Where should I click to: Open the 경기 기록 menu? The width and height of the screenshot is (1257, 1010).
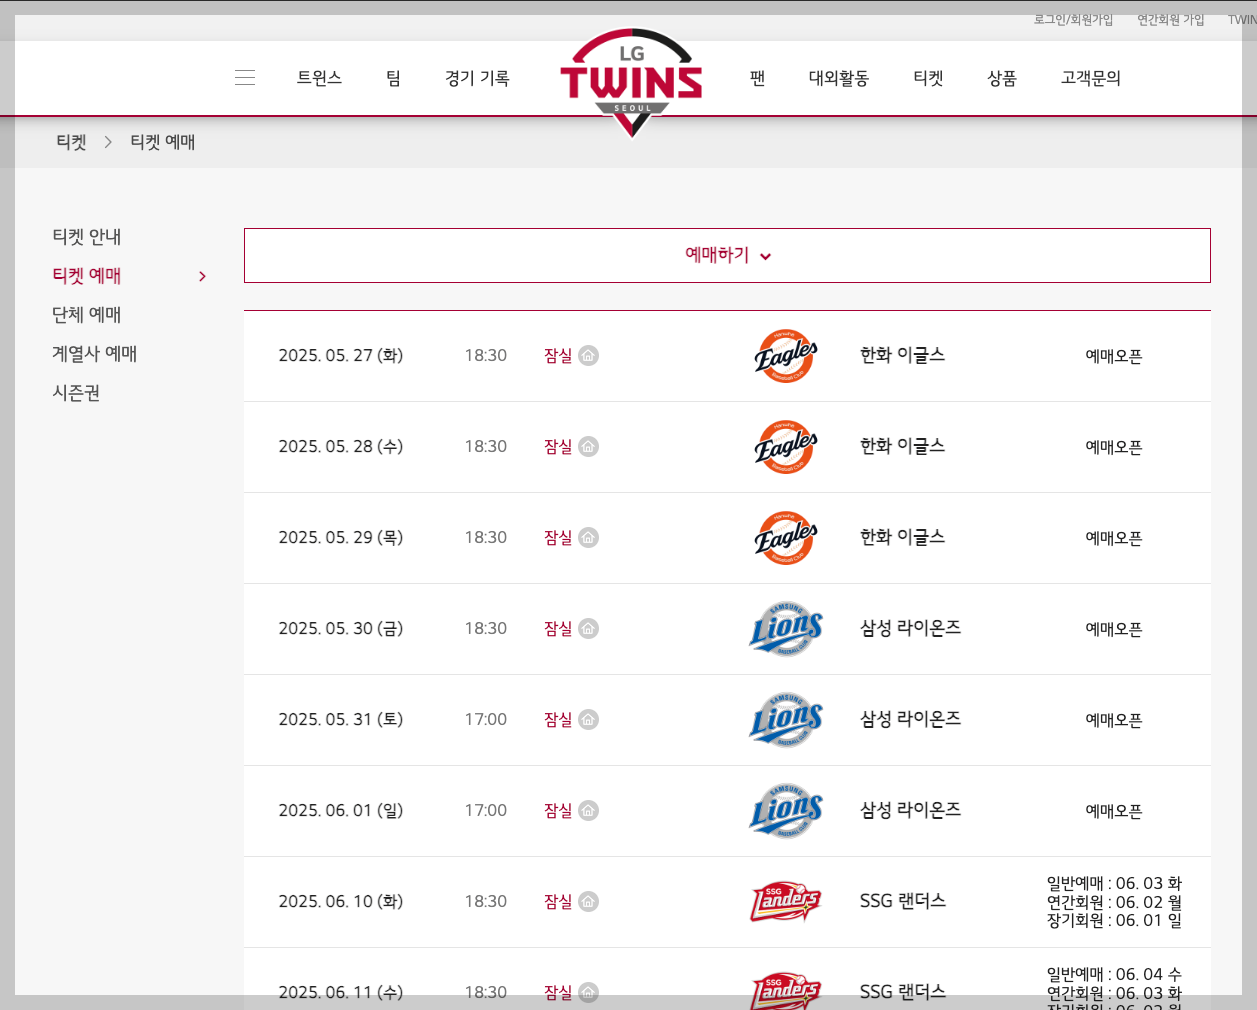tap(477, 78)
